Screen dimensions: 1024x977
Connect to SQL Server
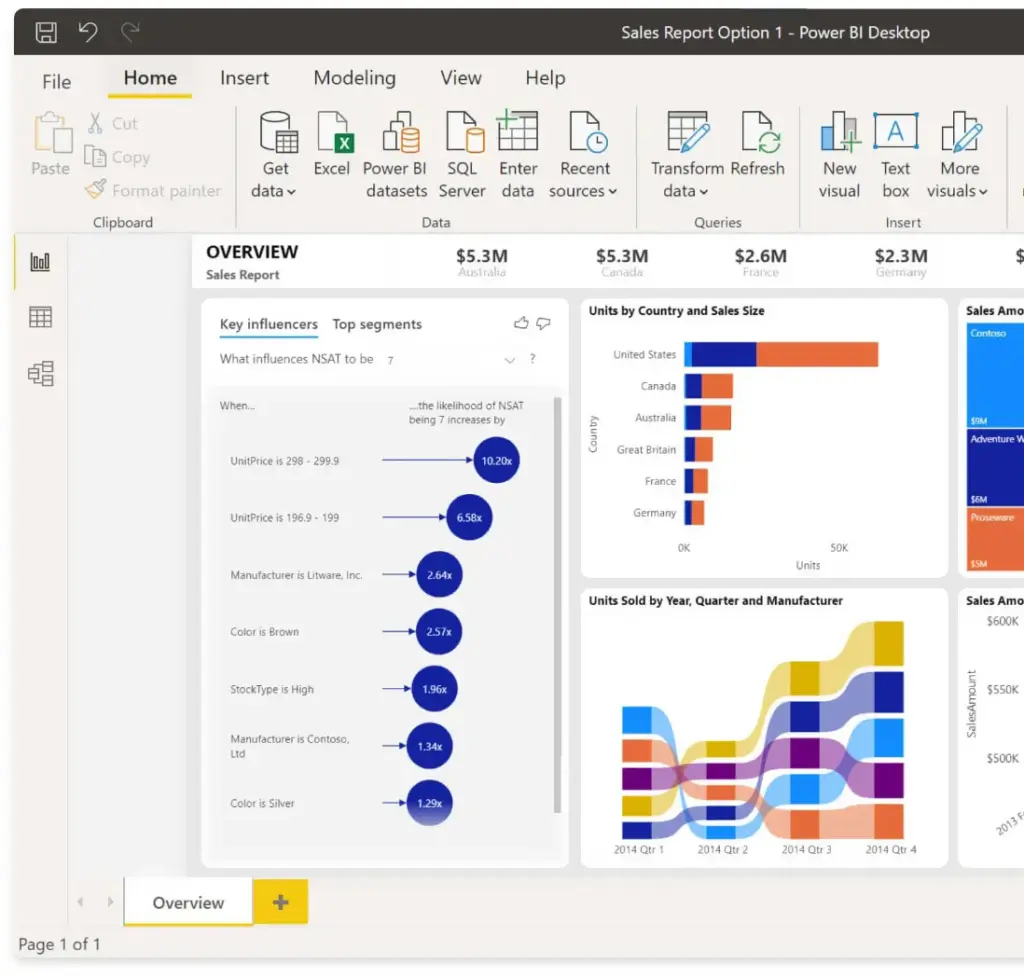[462, 155]
